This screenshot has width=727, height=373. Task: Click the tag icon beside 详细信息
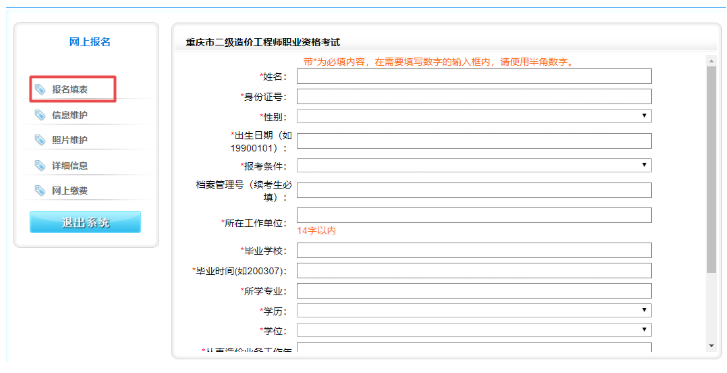[40, 165]
